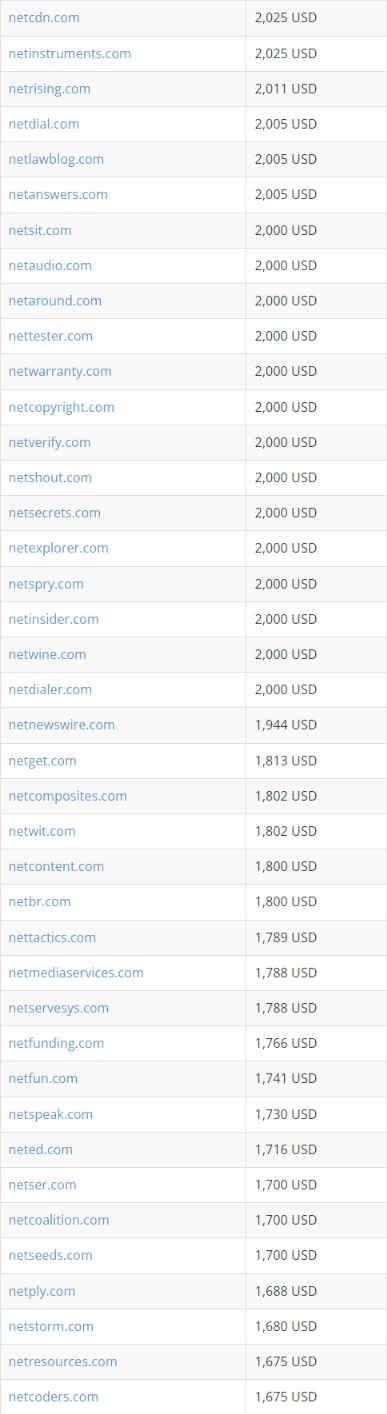Open the netwarranty.com listing

tap(60, 371)
